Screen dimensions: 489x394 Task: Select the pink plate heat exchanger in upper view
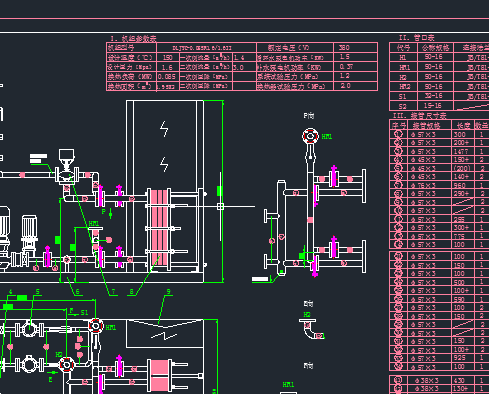[x=159, y=228]
